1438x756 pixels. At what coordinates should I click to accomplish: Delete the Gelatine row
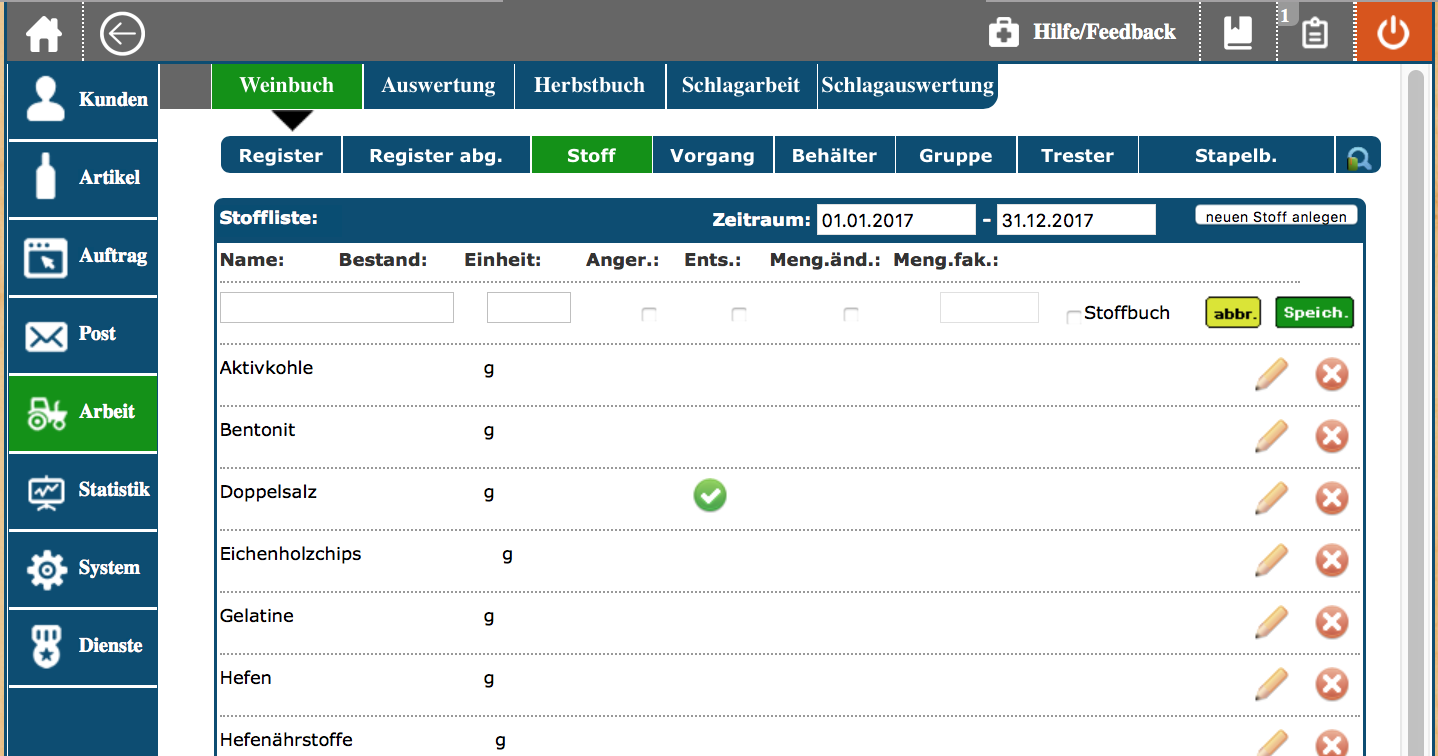1331,623
